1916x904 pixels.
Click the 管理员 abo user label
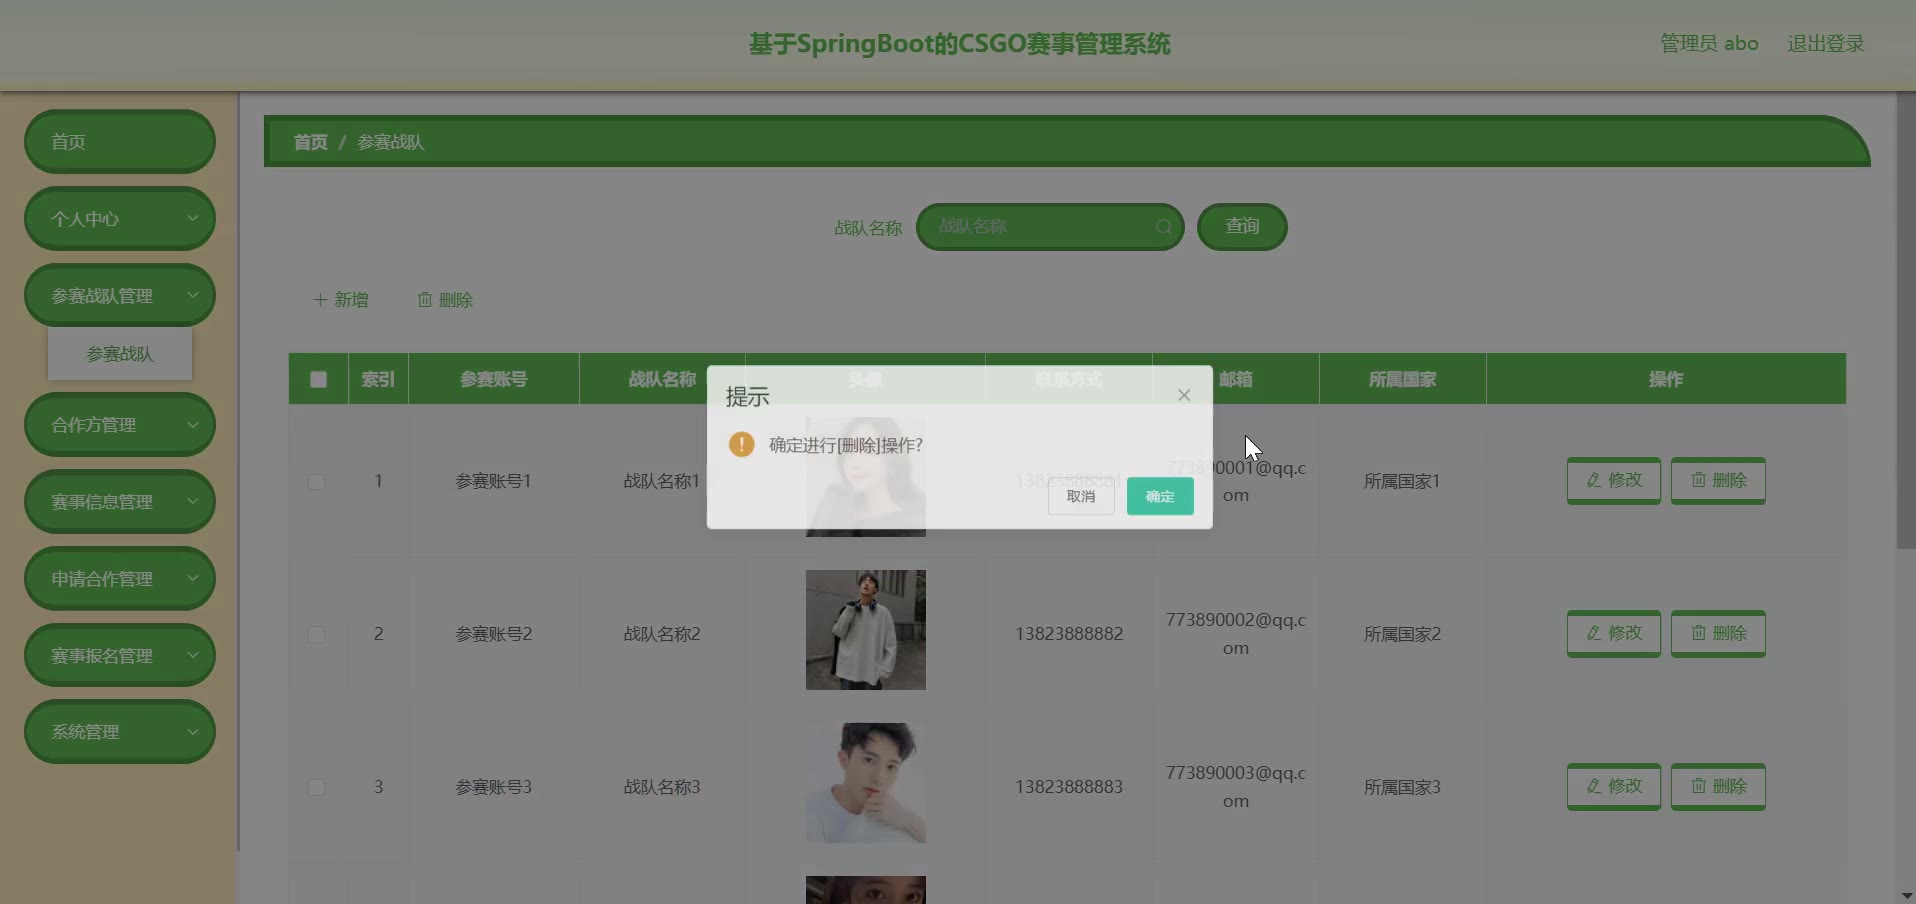pyautogui.click(x=1709, y=44)
